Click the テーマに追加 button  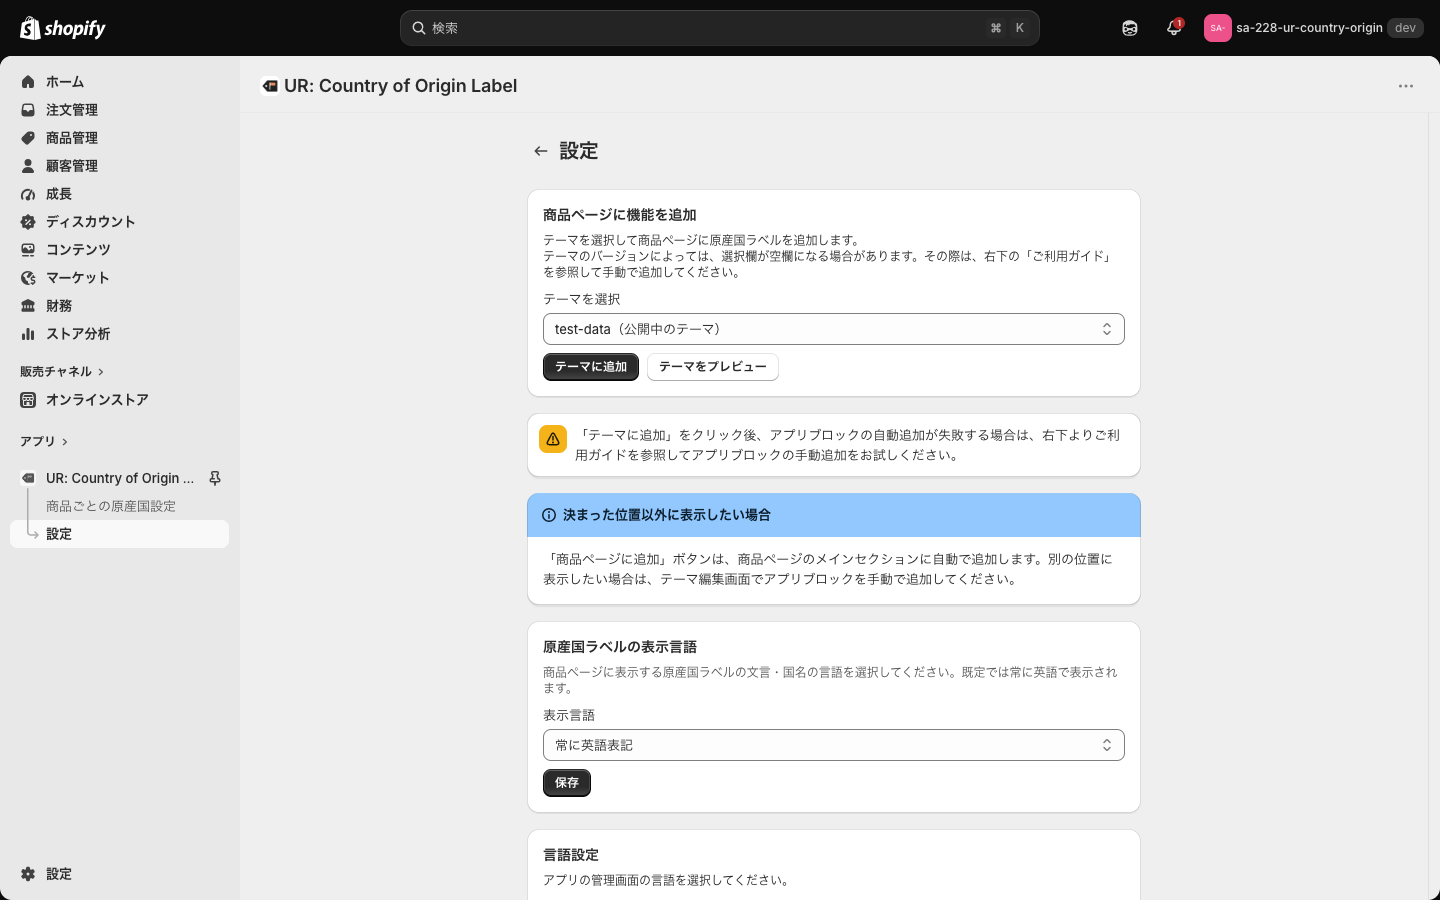coord(591,367)
